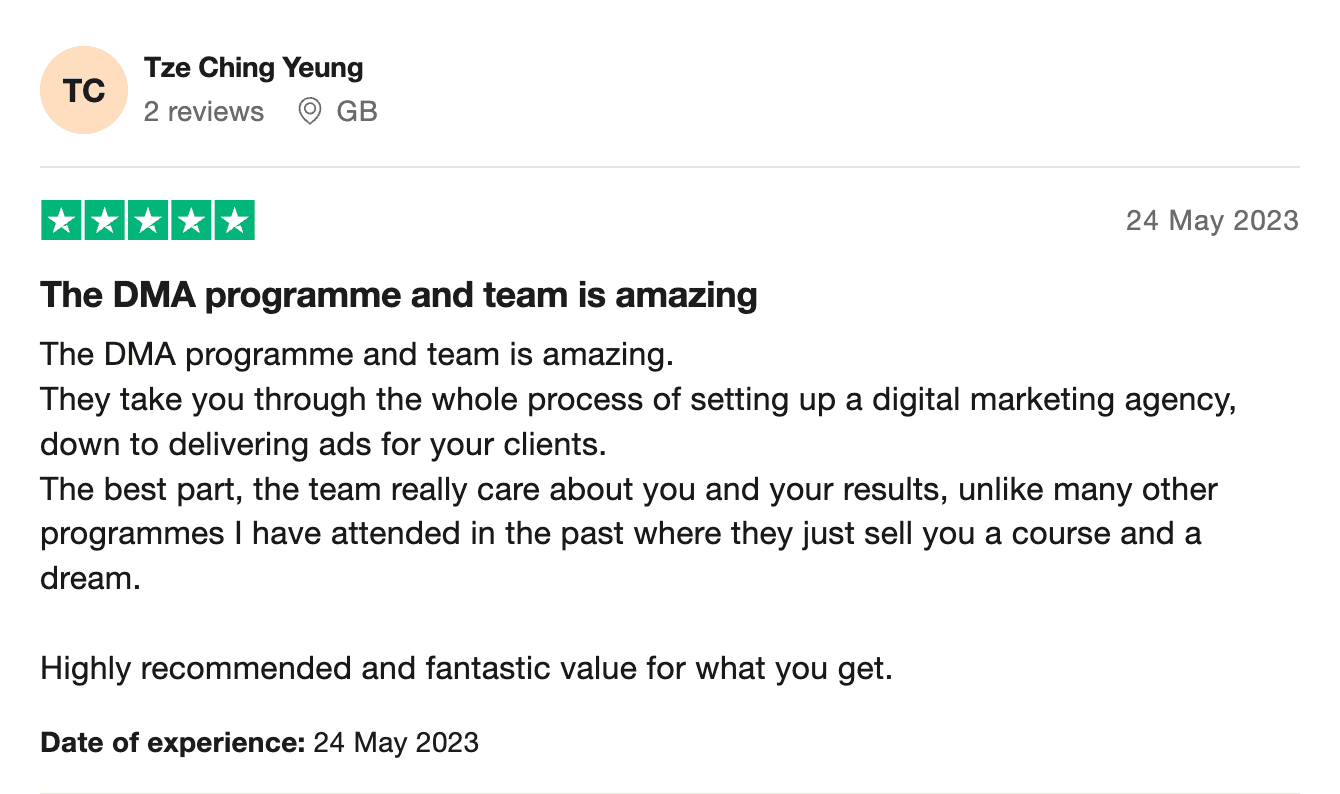
Task: Click the 'Date of experience:' bold label
Action: [x=172, y=743]
